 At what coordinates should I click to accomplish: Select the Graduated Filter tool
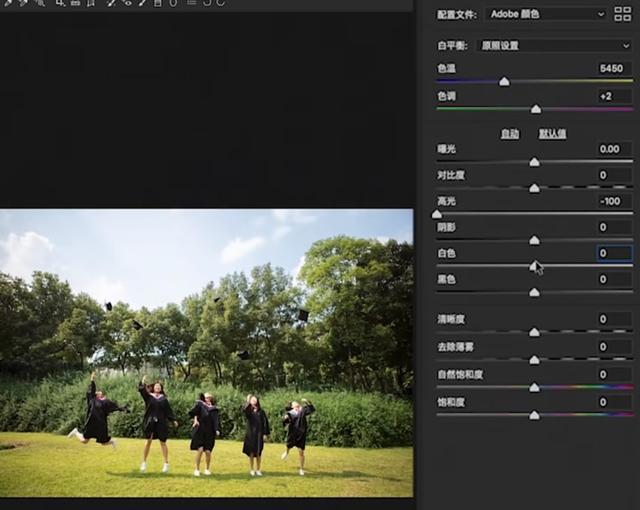pyautogui.click(x=156, y=3)
